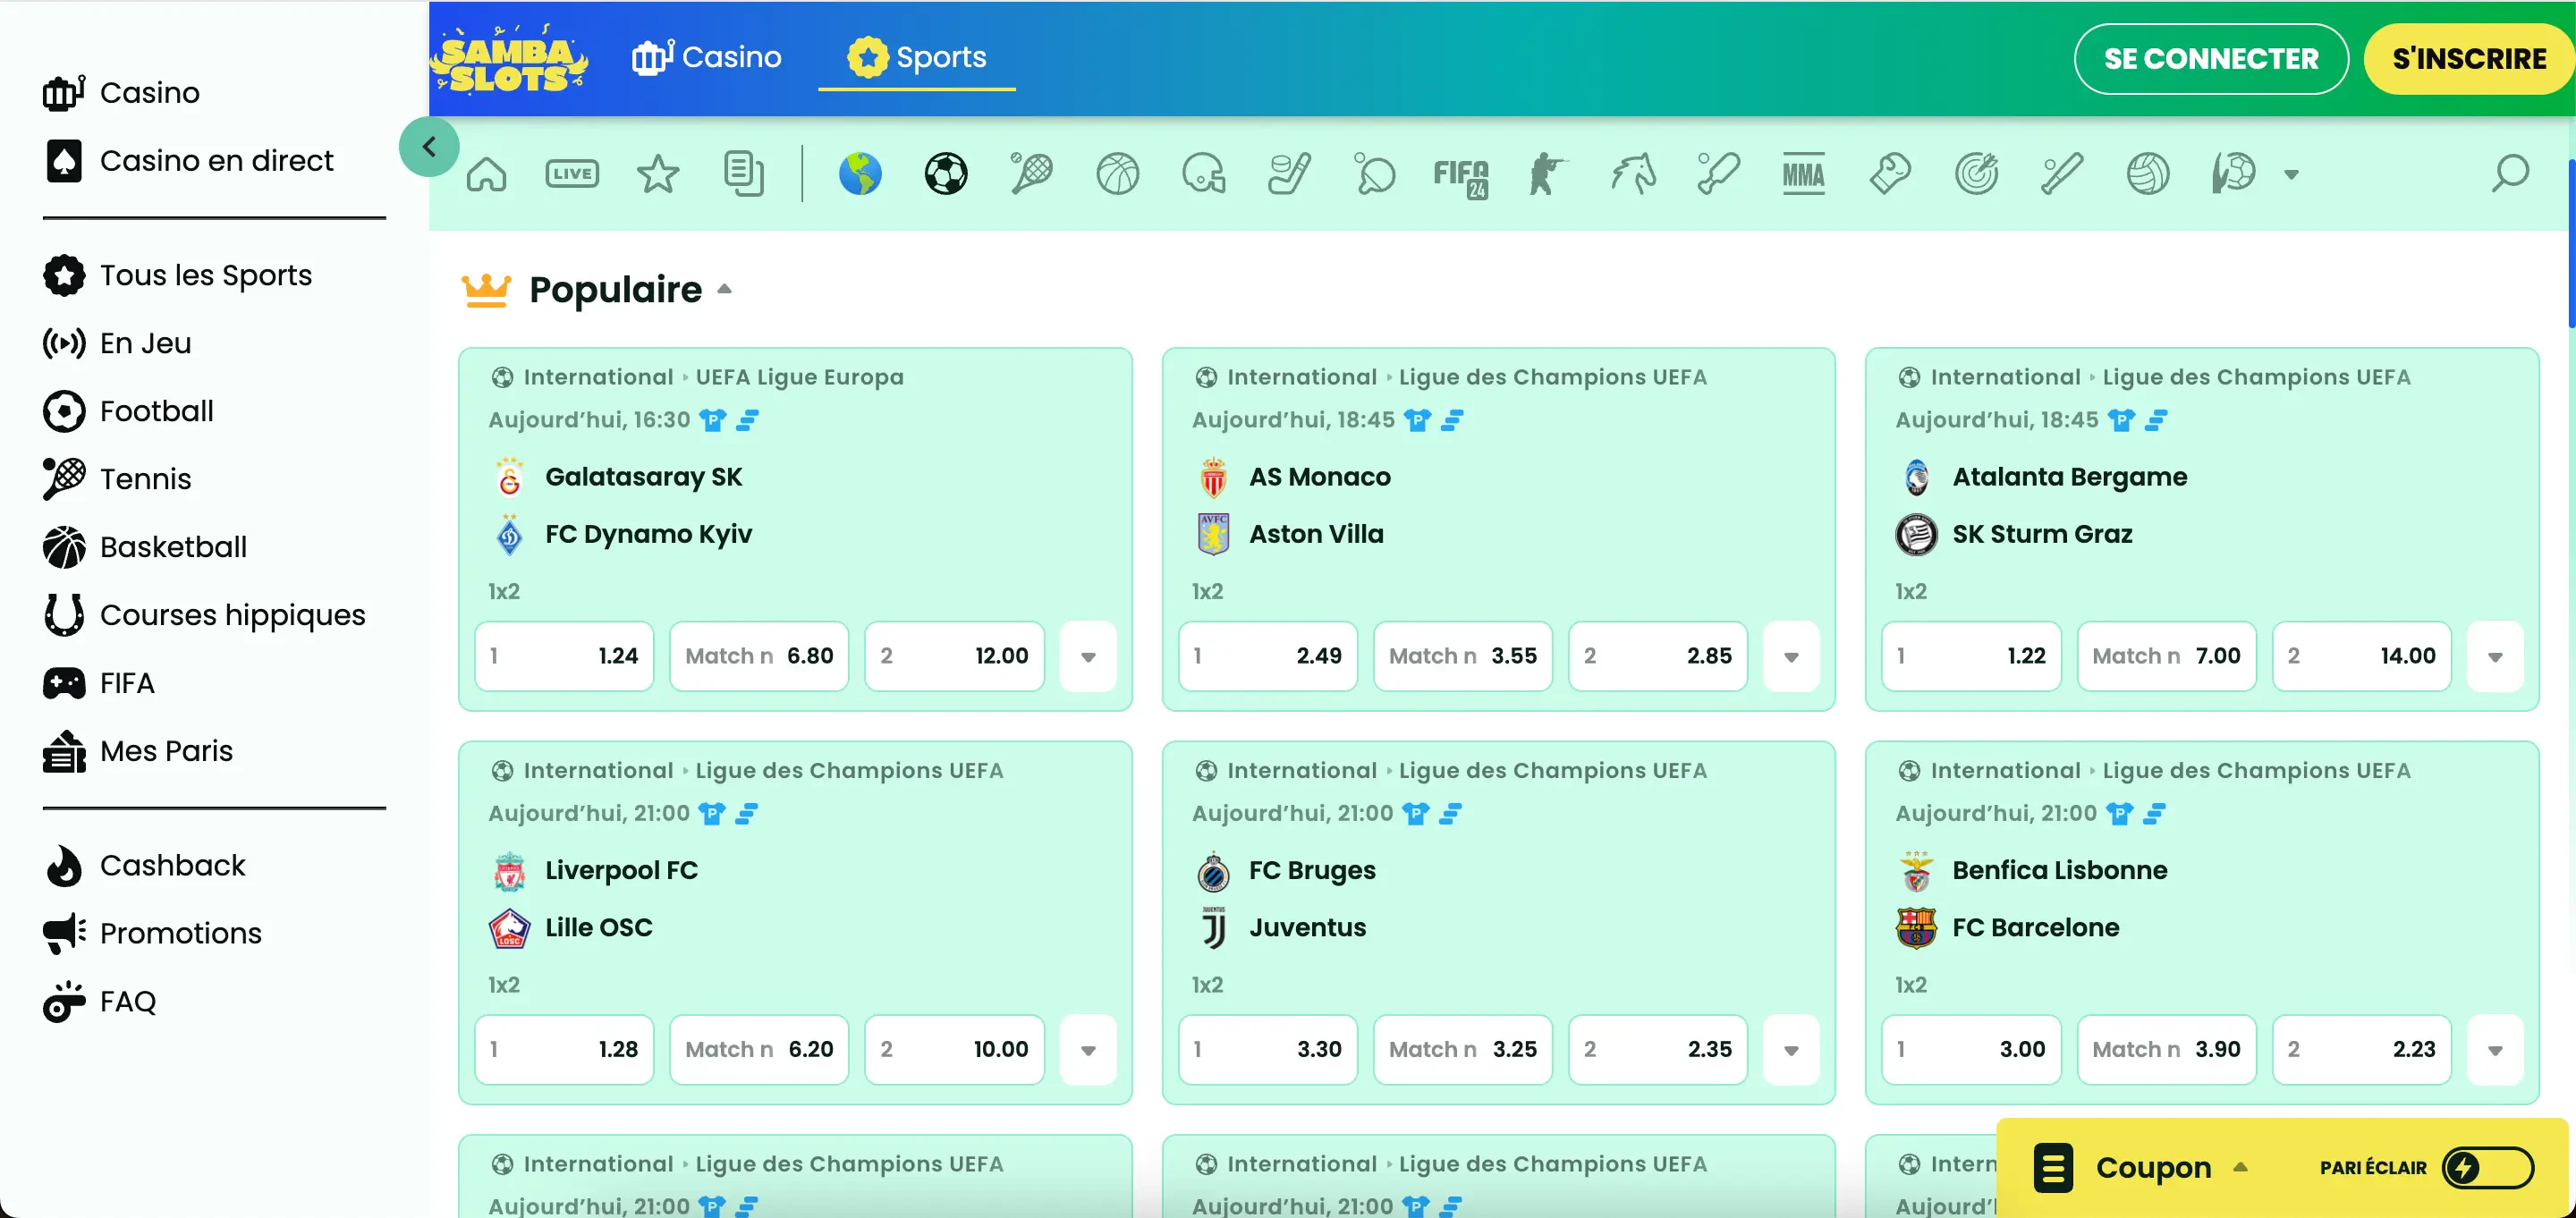This screenshot has height=1218, width=2576.
Task: Open the sports search magnifier
Action: click(2510, 174)
